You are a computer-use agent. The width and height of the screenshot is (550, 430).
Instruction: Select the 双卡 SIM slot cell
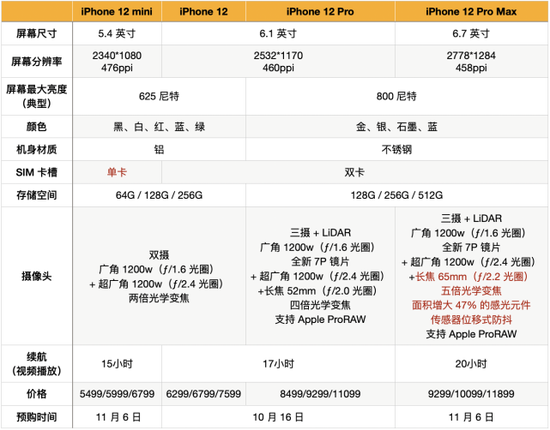[x=355, y=172]
